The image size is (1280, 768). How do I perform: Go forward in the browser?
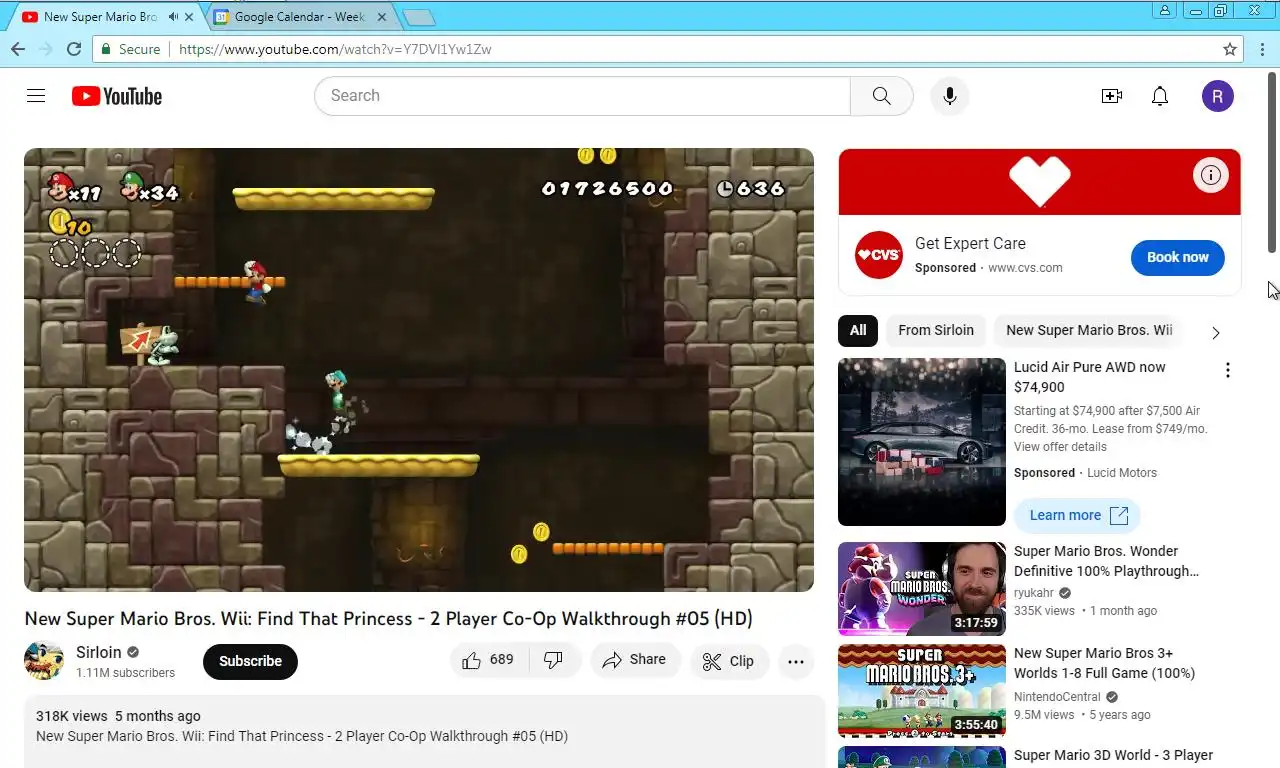45,49
